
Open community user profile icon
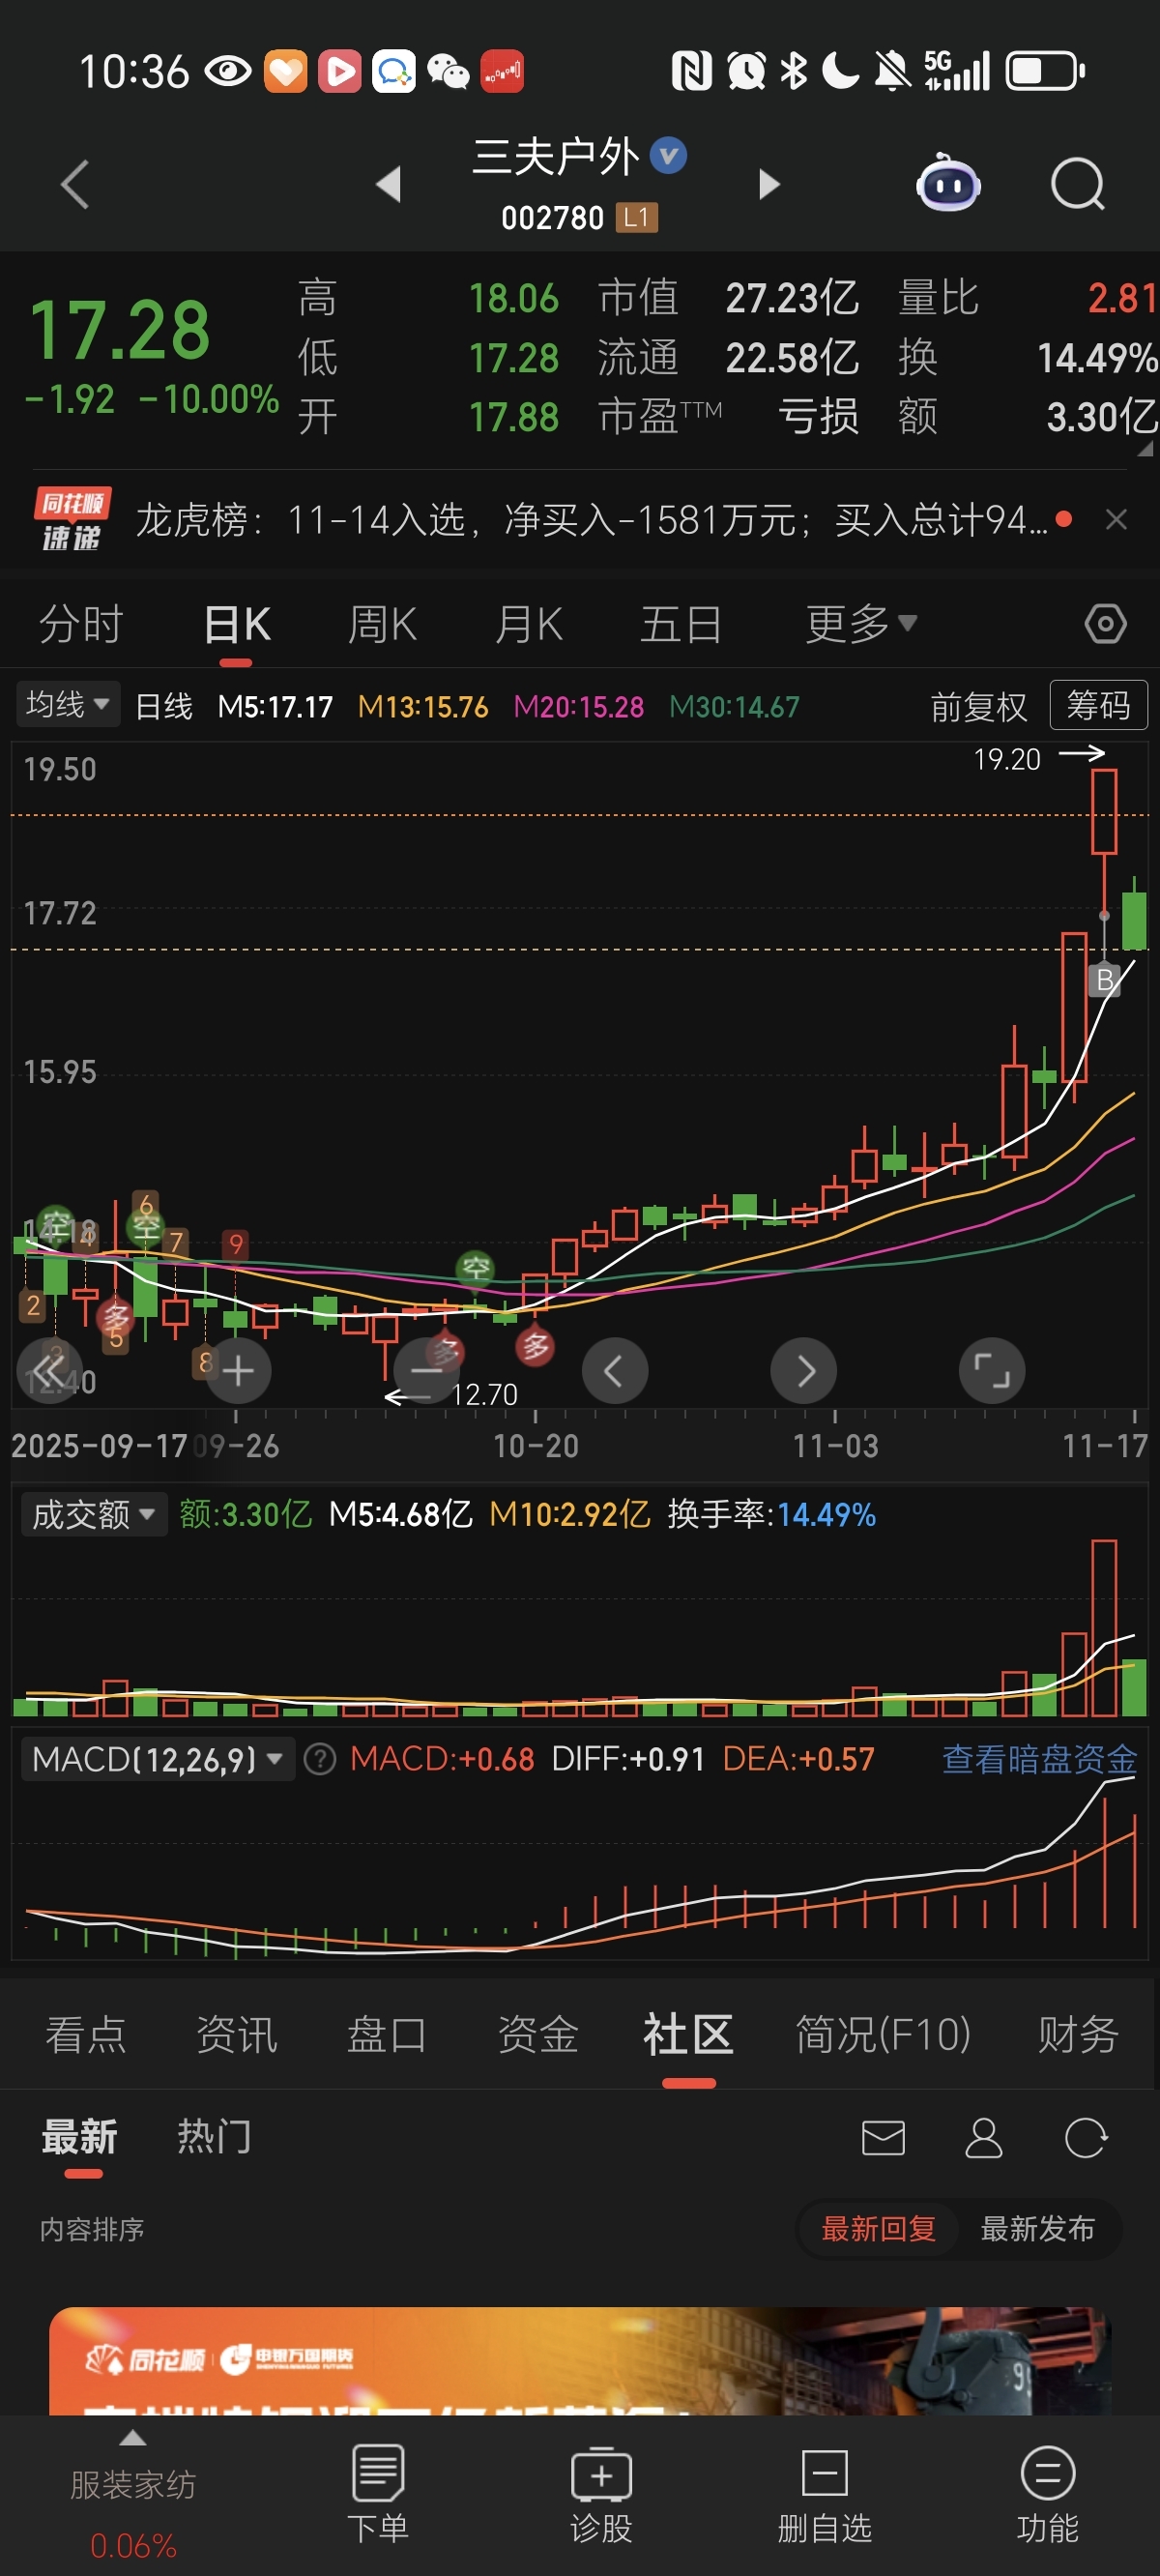coord(983,2138)
